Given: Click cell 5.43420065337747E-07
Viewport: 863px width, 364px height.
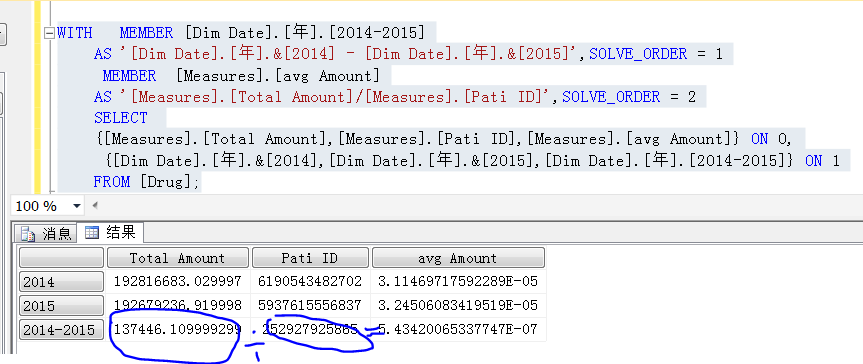Looking at the screenshot, I should [458, 329].
